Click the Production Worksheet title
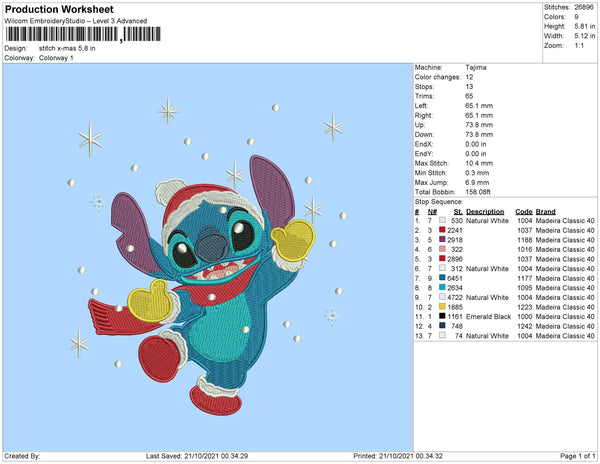The image size is (600, 464). 59,9
